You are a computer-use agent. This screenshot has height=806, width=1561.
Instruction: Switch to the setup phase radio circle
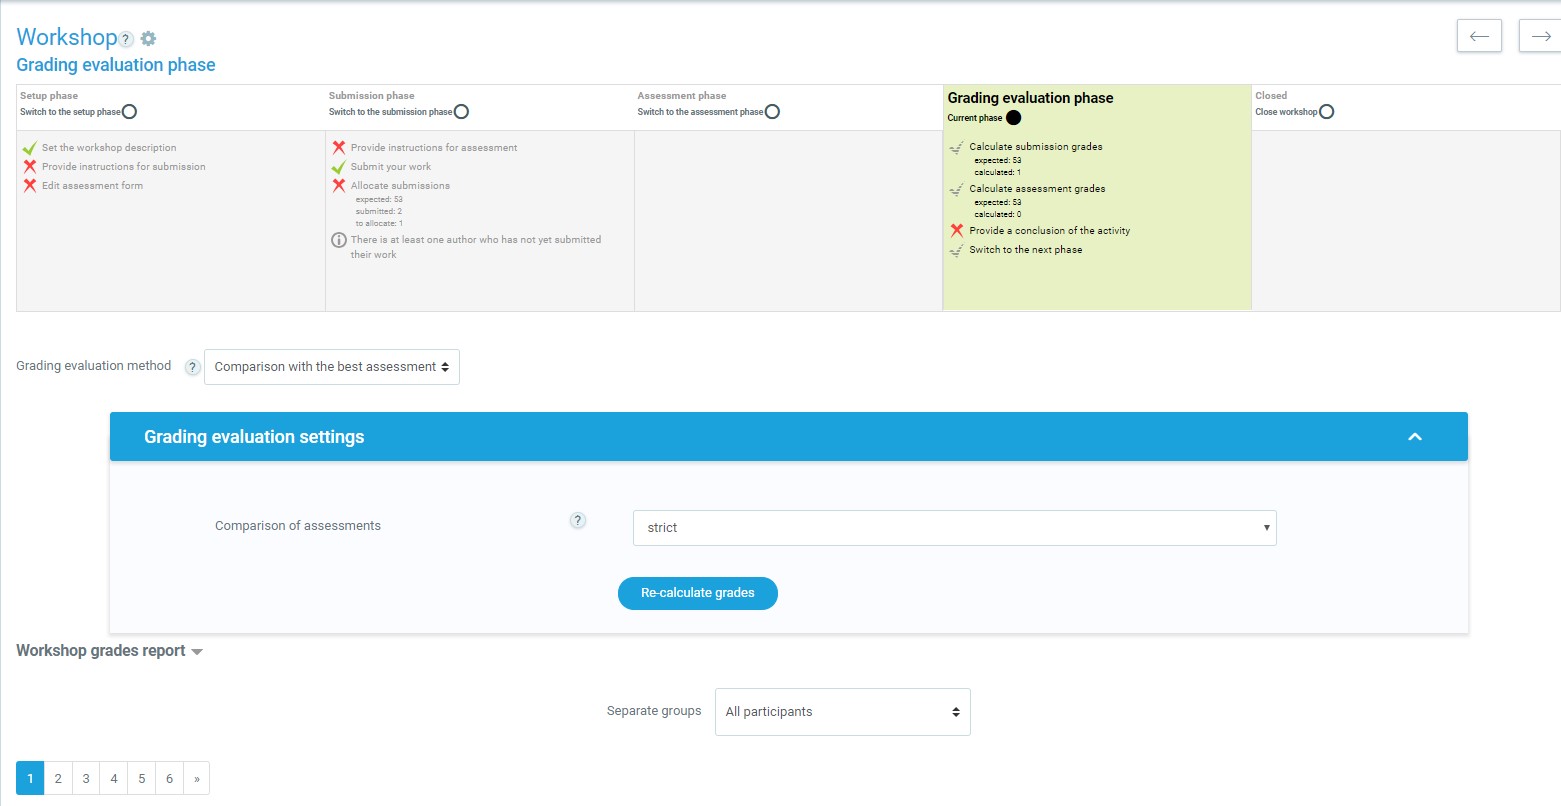pos(129,112)
